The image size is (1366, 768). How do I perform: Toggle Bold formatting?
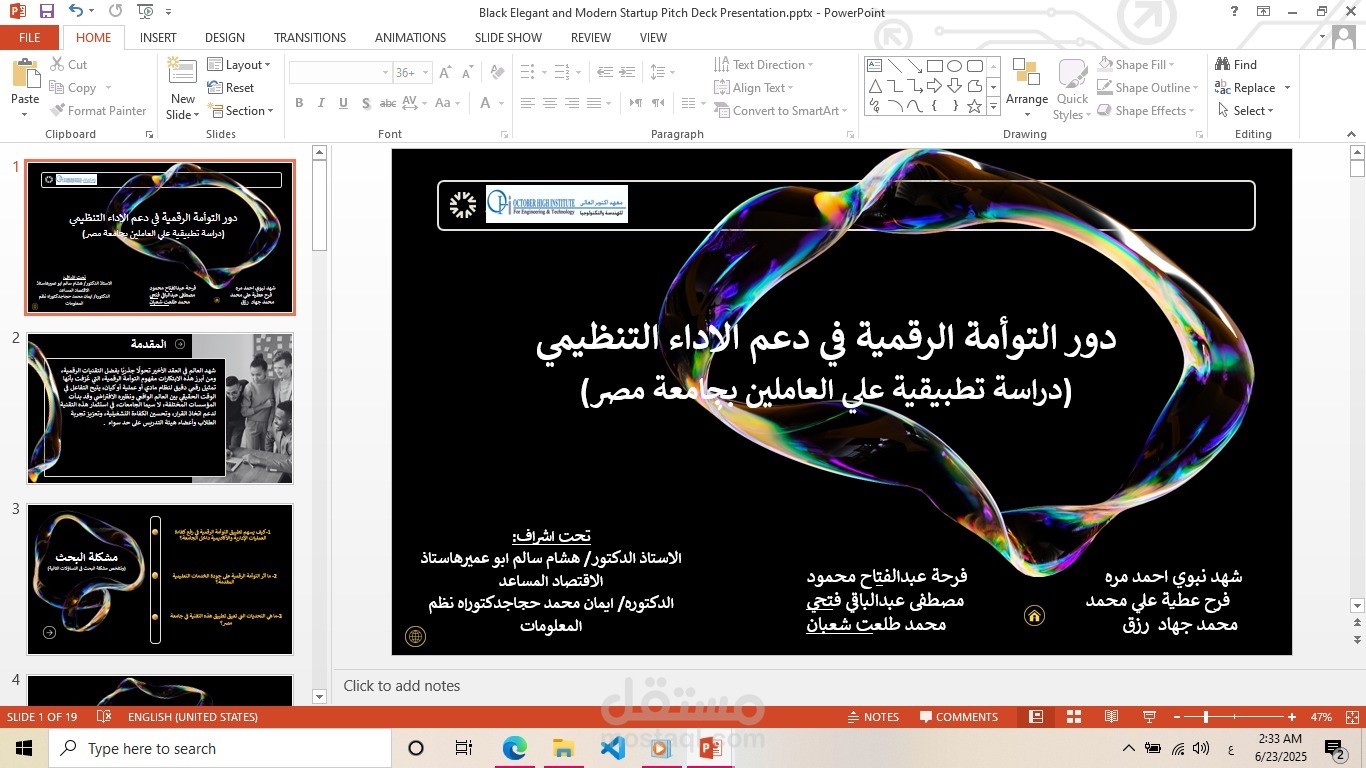[299, 103]
